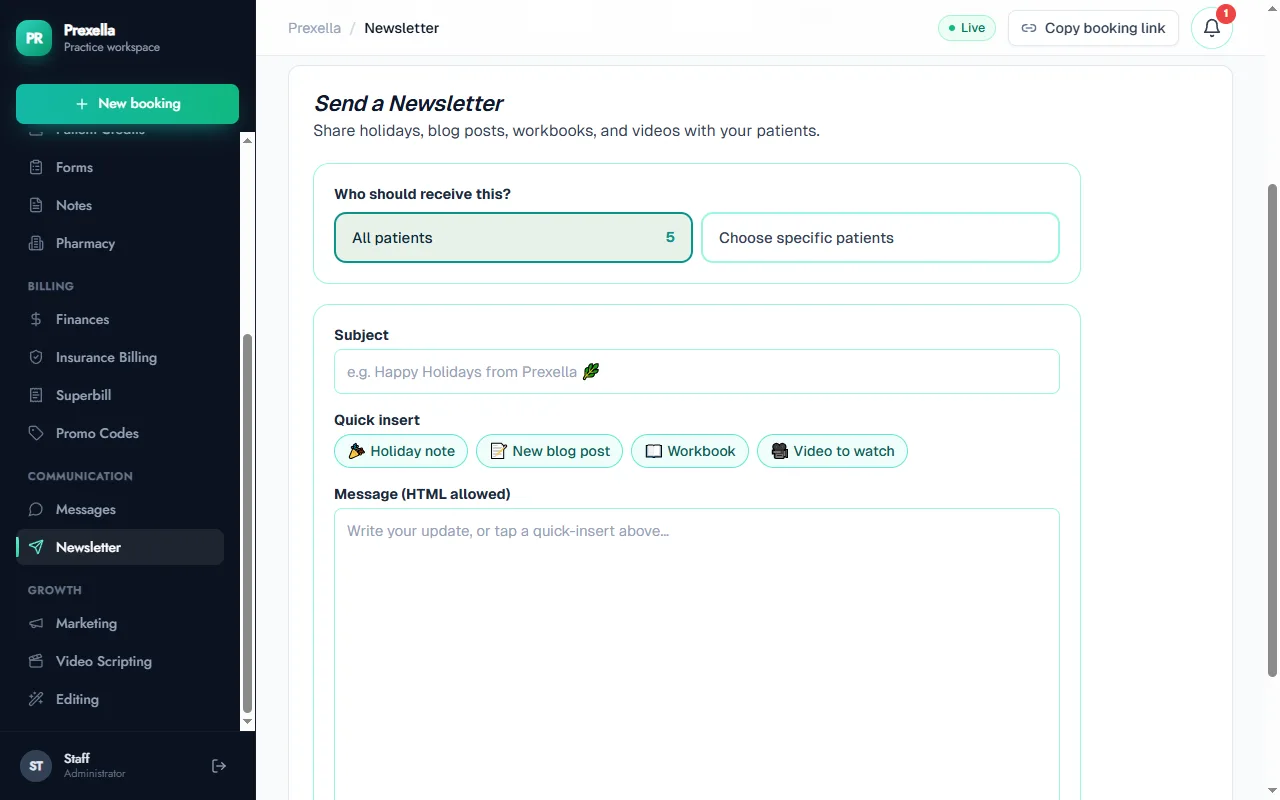Click the ST staff avatar
Screen dimensions: 1280x800
36,766
